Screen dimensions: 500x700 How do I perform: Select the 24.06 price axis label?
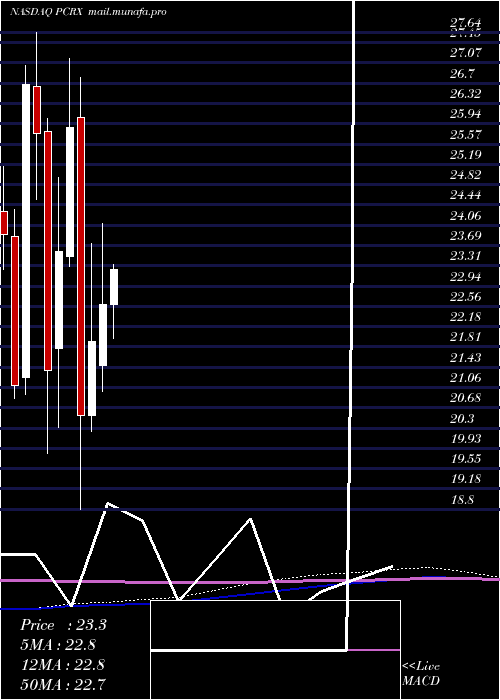pos(466,216)
